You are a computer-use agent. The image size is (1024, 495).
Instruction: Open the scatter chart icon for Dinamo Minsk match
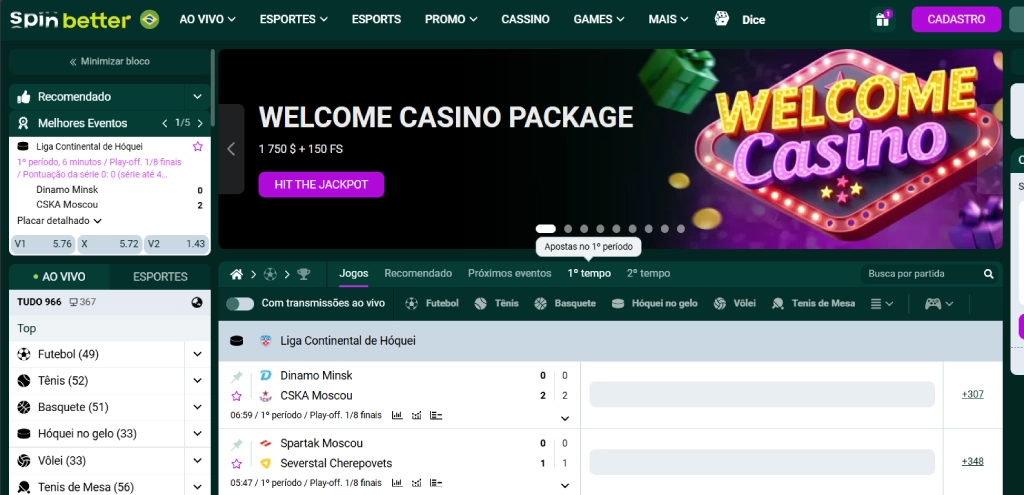click(417, 415)
